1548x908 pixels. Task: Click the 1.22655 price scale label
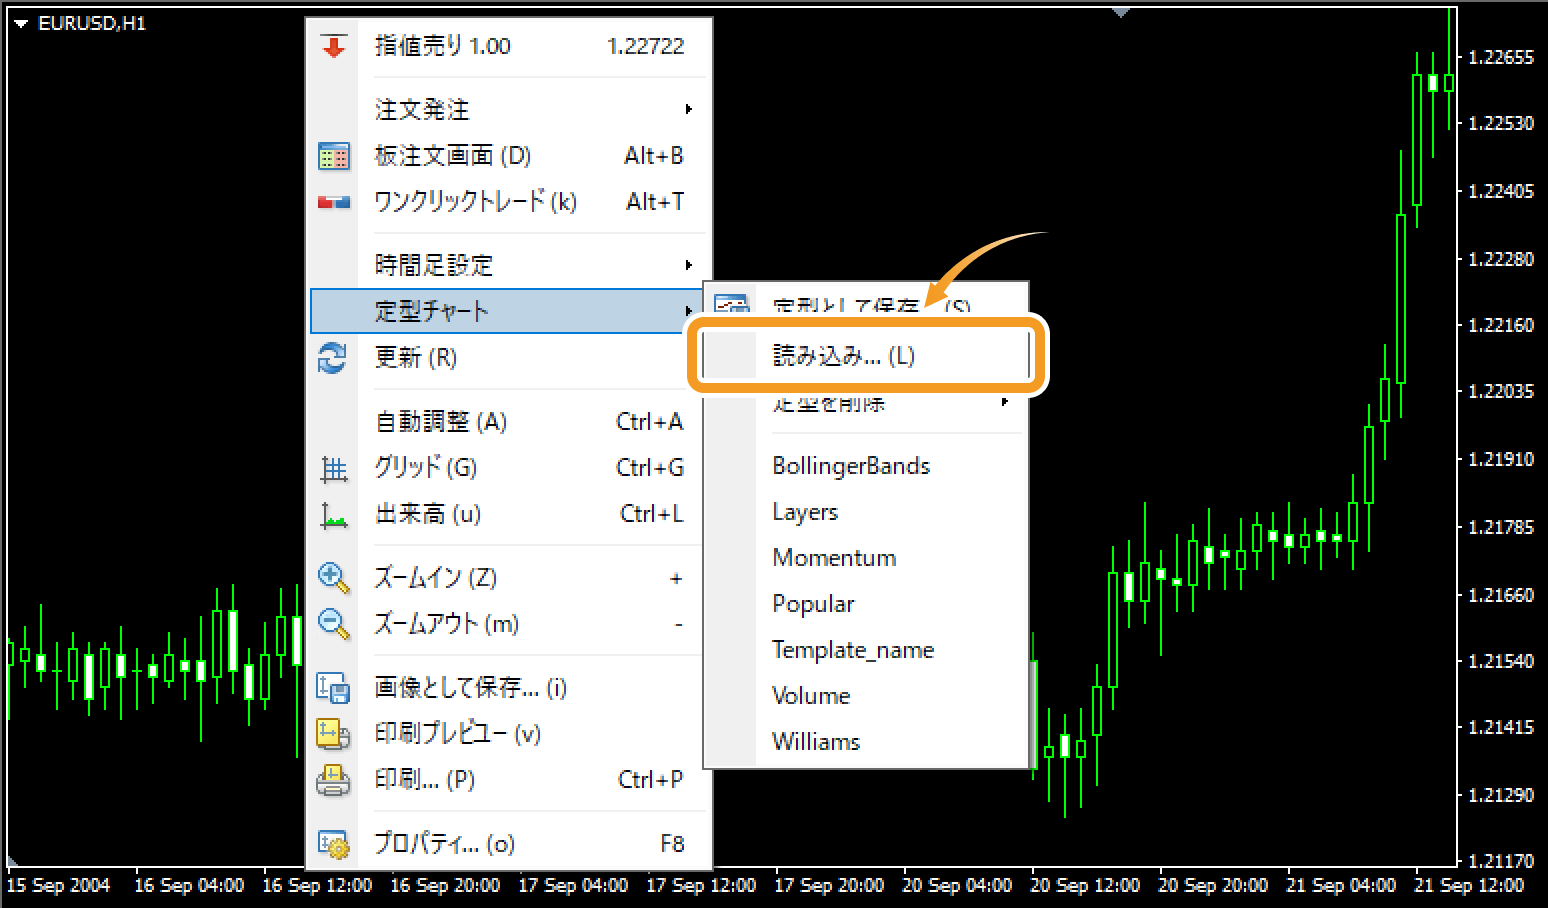[1501, 58]
